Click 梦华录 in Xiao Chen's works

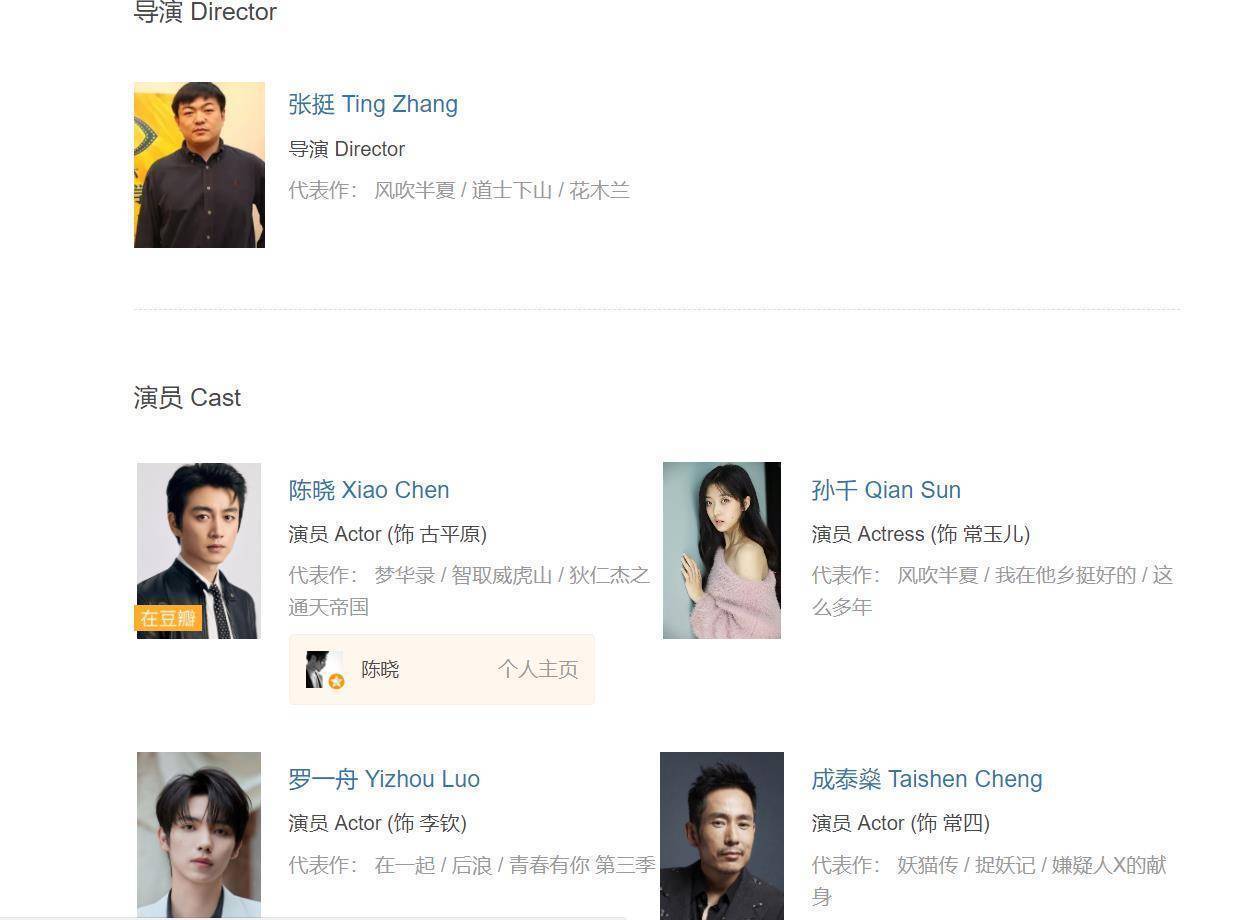(405, 575)
